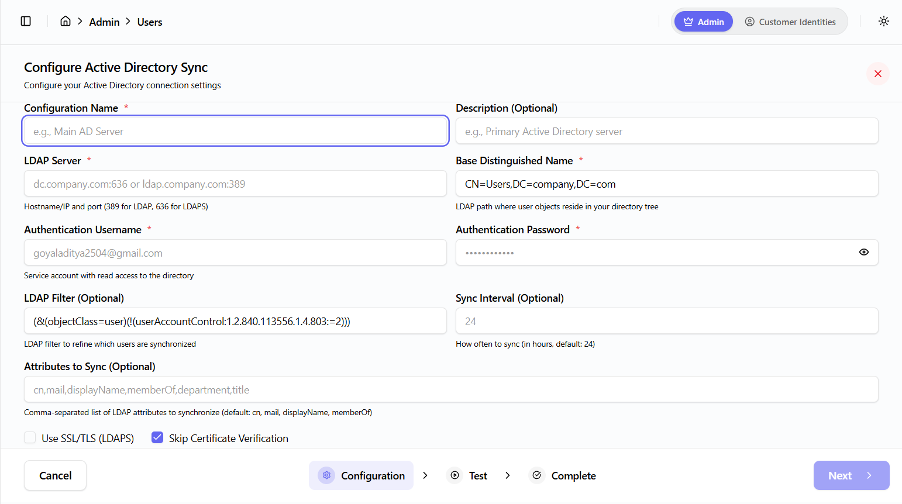
Task: Click the Description (Optional) field
Action: 667,131
